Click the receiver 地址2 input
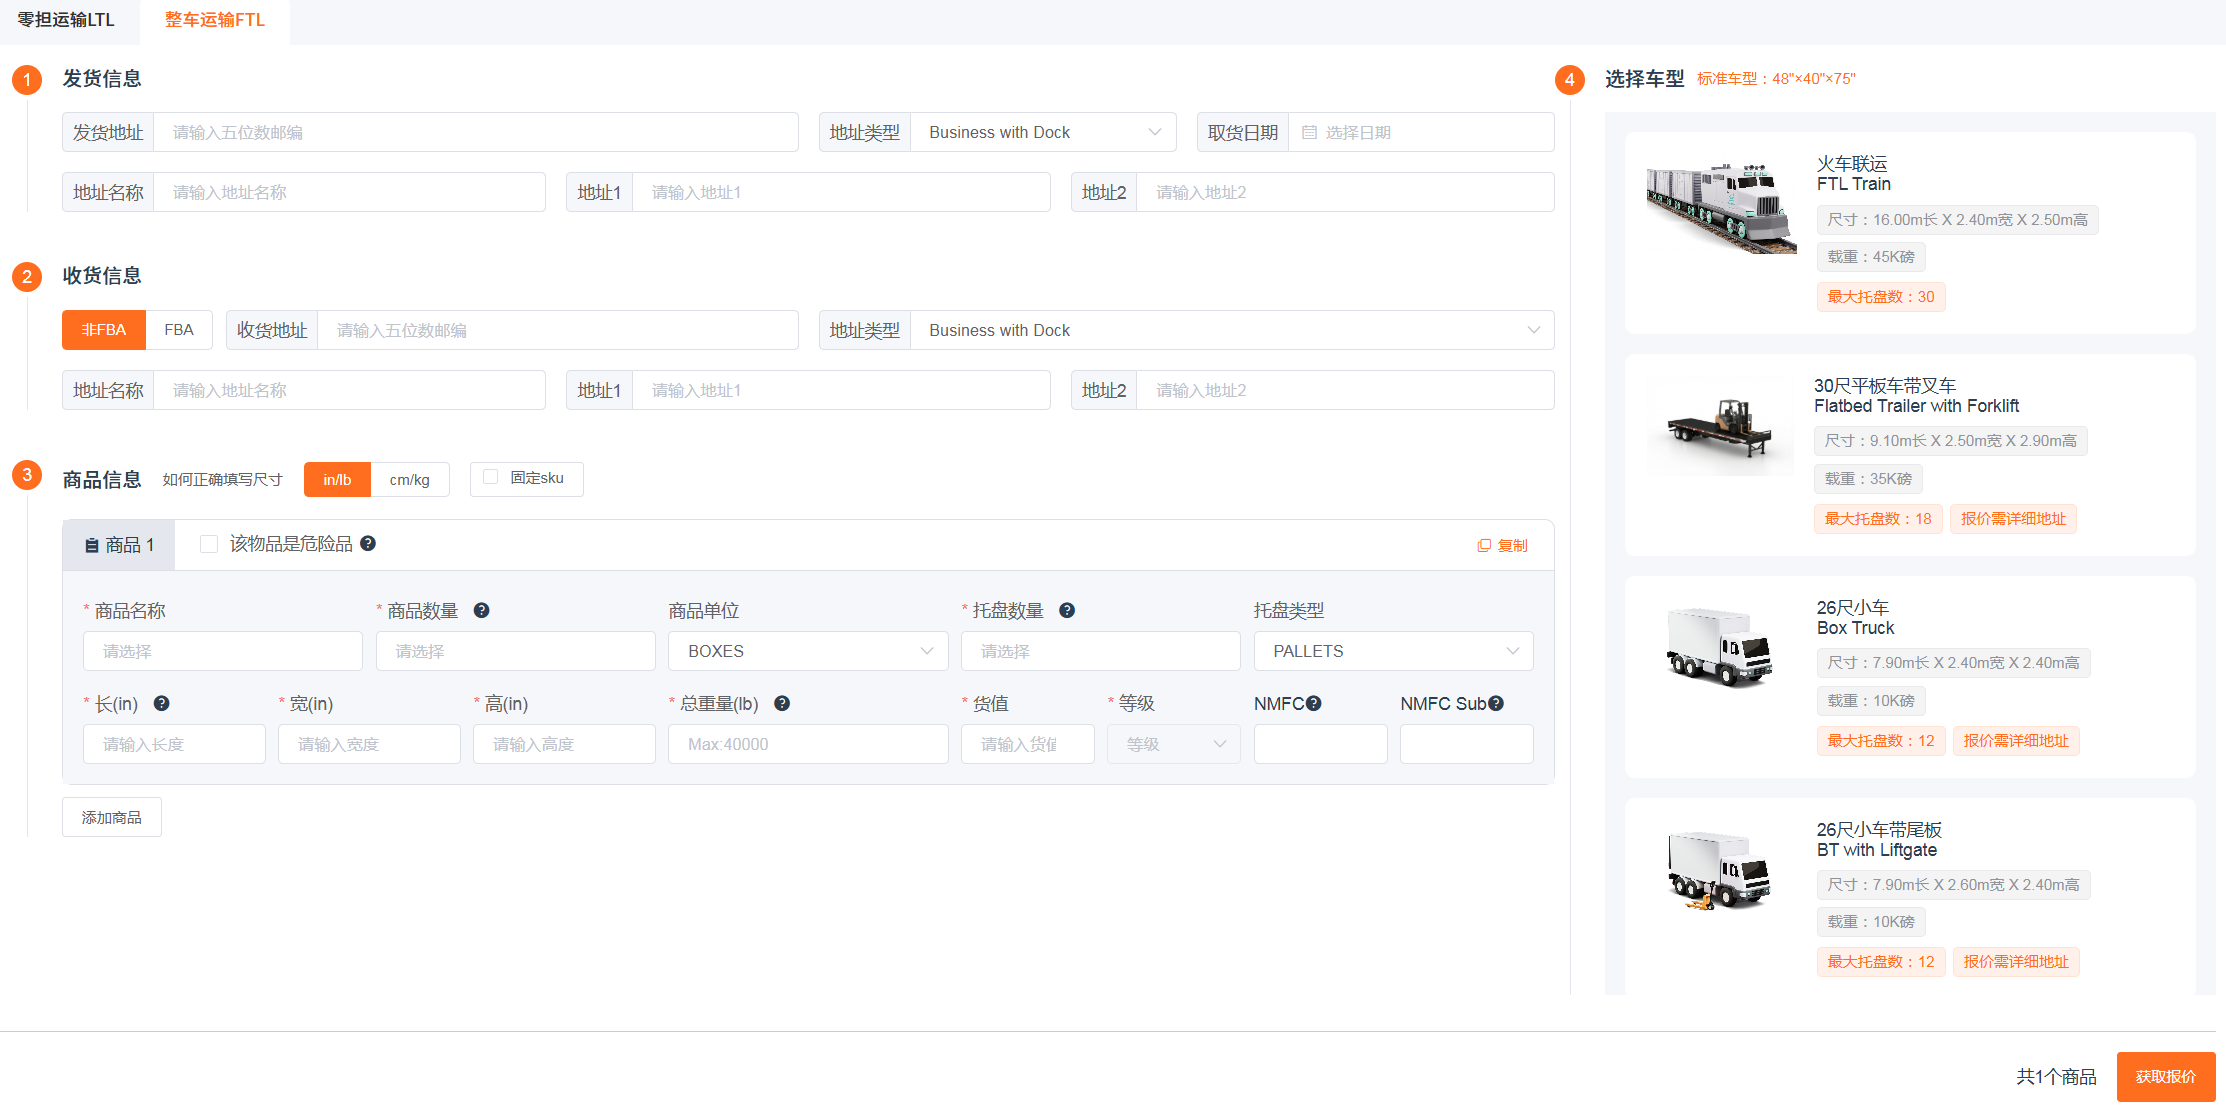Viewport: 2226px width, 1110px height. pyautogui.click(x=1345, y=390)
